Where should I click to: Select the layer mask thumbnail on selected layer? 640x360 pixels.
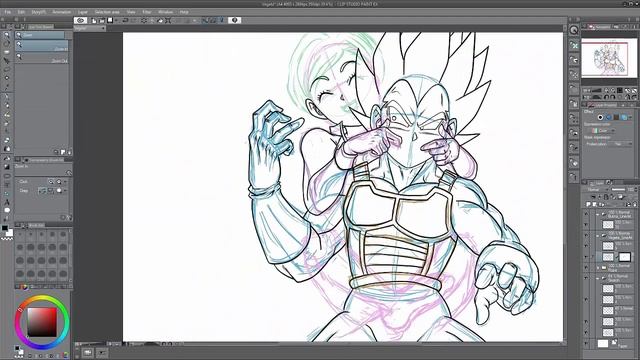click(624, 257)
